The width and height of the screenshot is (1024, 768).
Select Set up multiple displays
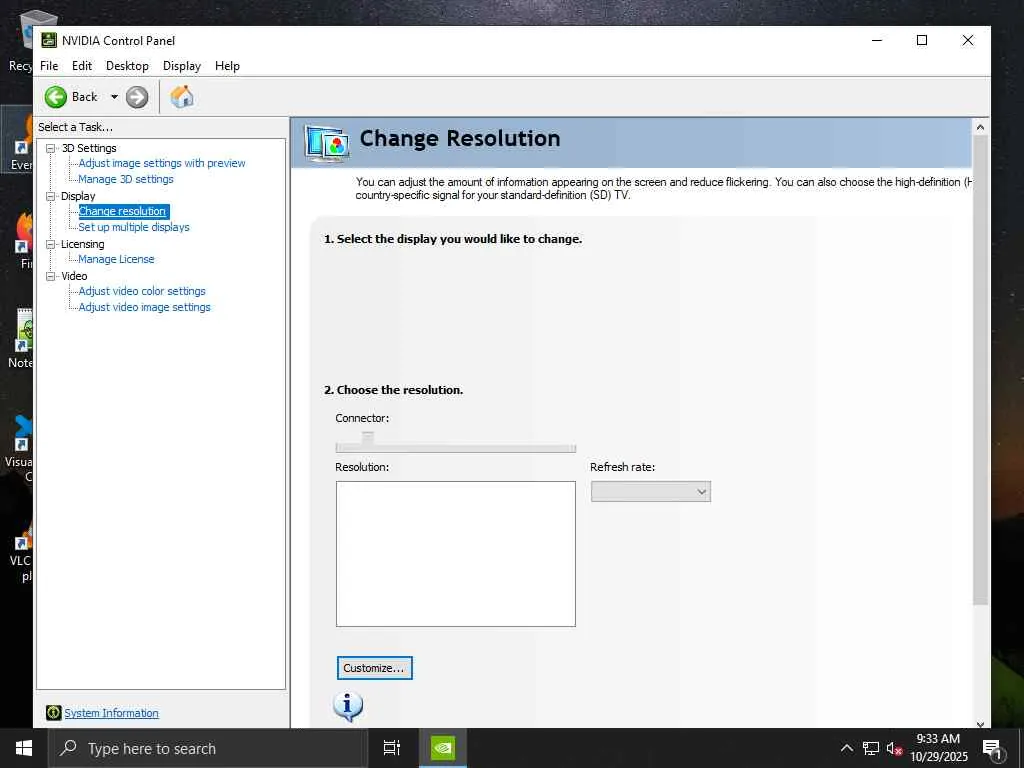click(x=134, y=227)
